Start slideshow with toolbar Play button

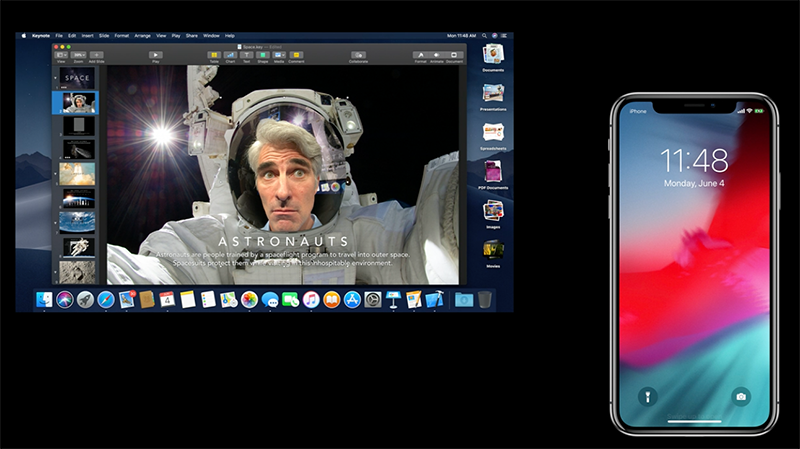click(156, 55)
